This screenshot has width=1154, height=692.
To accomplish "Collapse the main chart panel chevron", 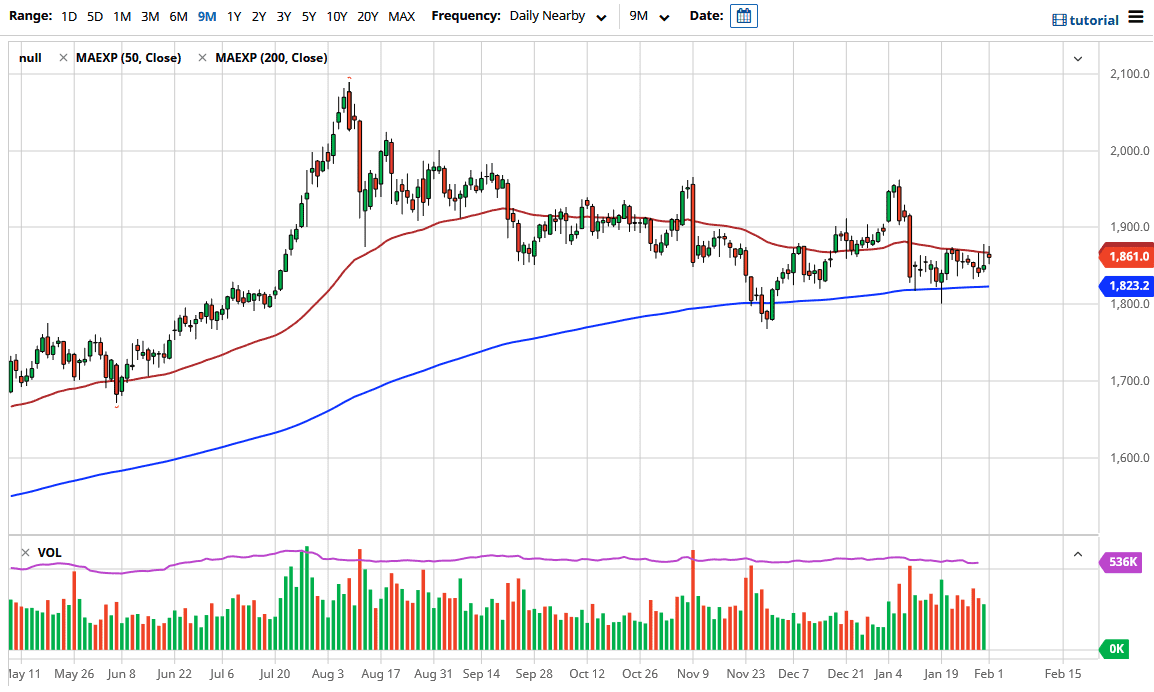I will (1078, 58).
